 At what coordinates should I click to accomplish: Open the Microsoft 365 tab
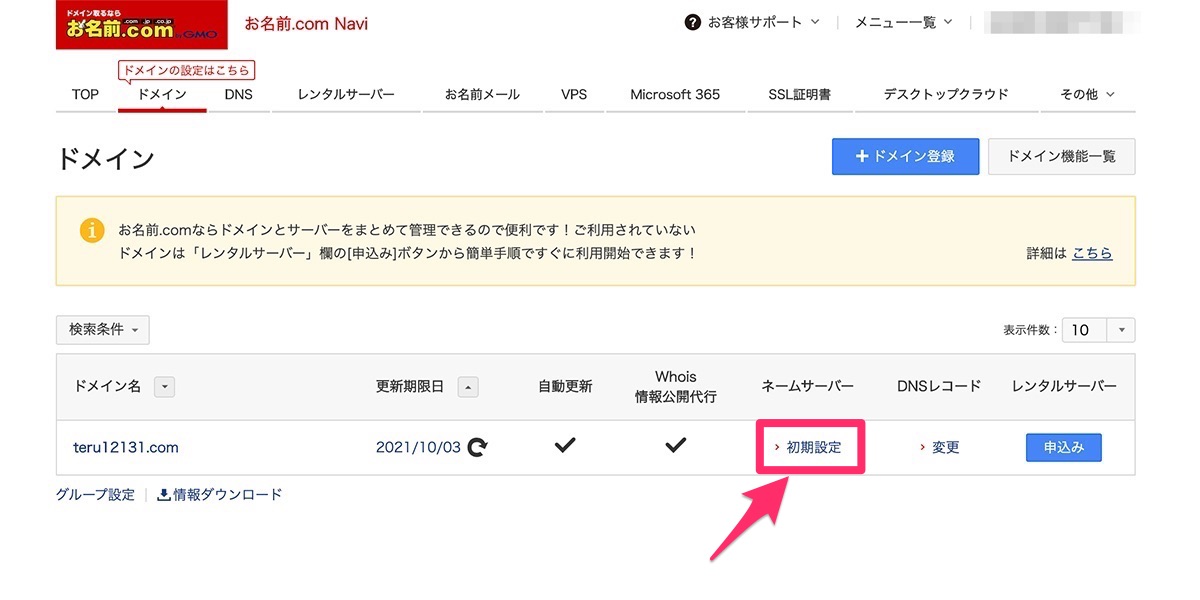(x=675, y=95)
